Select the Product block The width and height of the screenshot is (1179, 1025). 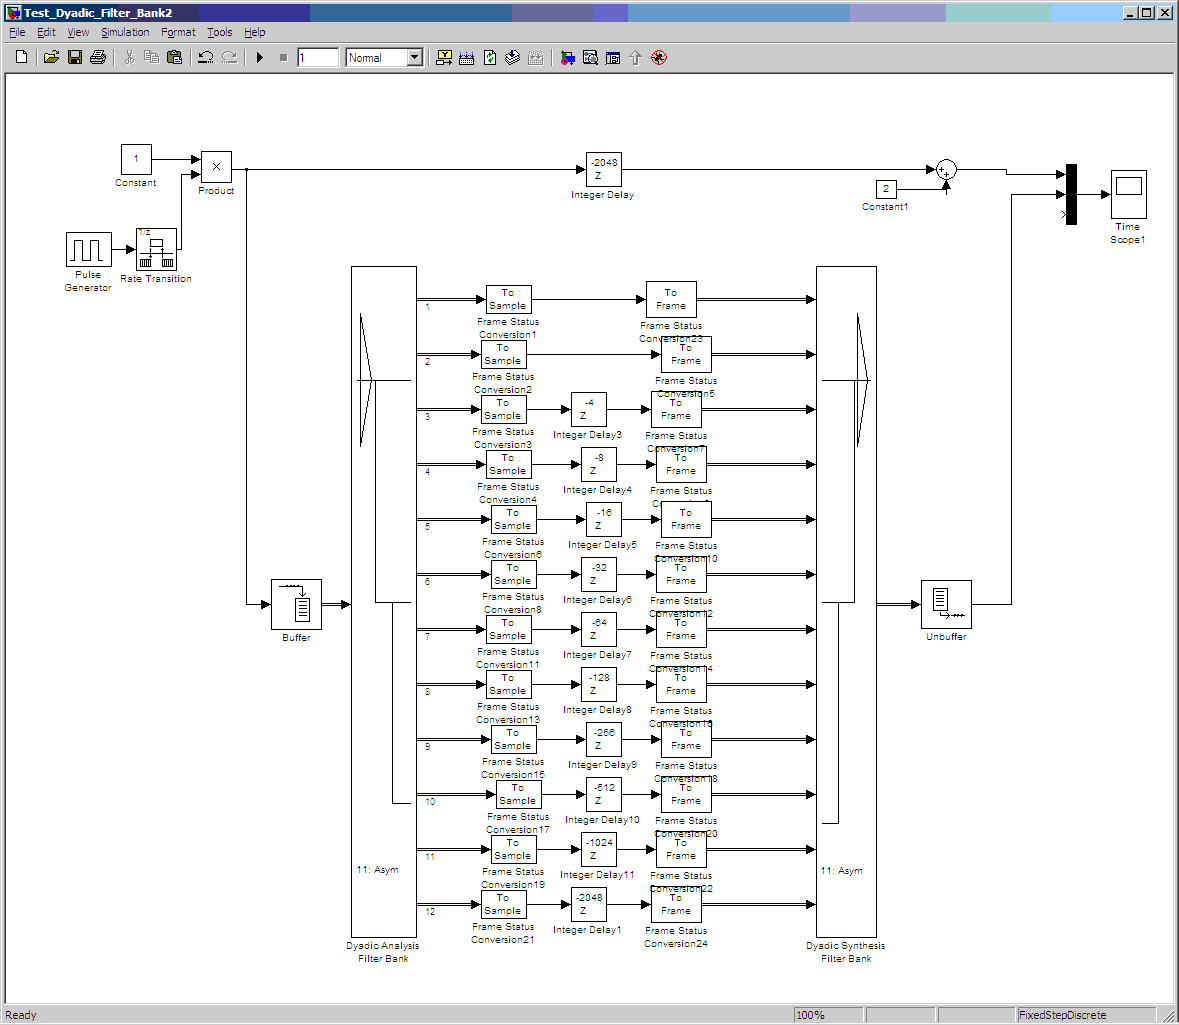coord(216,167)
